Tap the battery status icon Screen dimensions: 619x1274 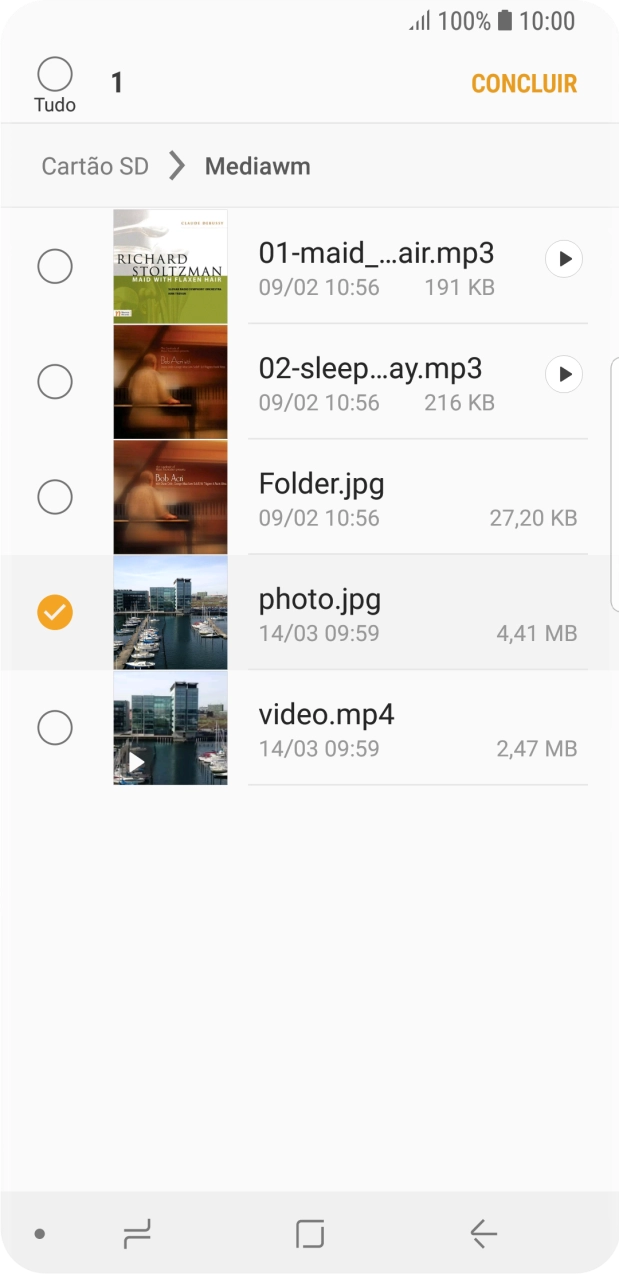(x=505, y=21)
